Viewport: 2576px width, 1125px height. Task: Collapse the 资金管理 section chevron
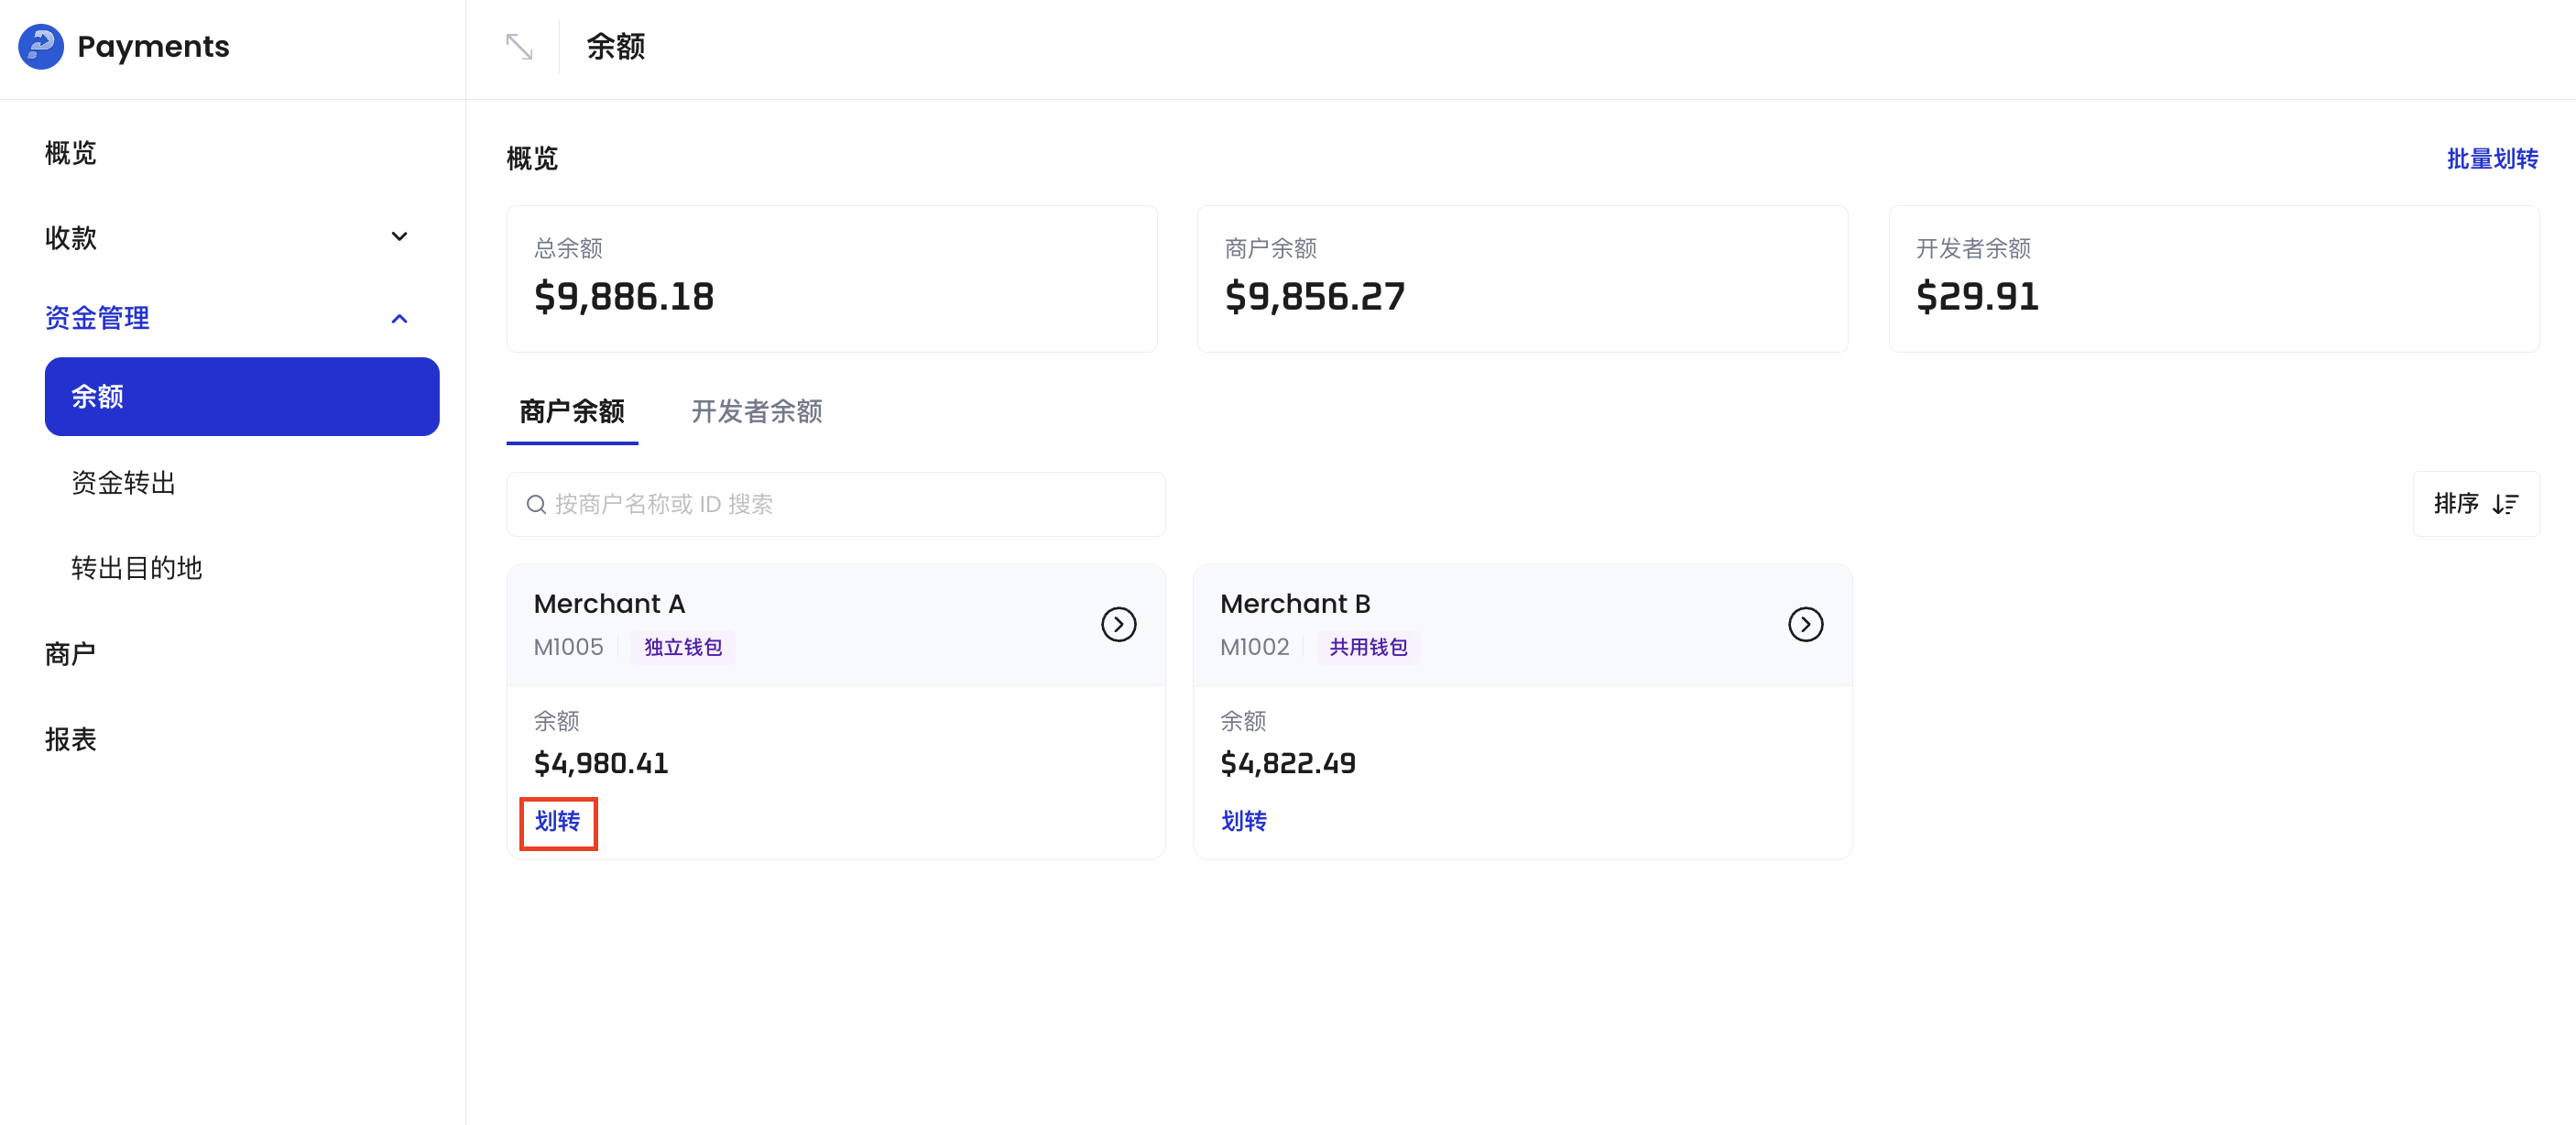click(399, 317)
